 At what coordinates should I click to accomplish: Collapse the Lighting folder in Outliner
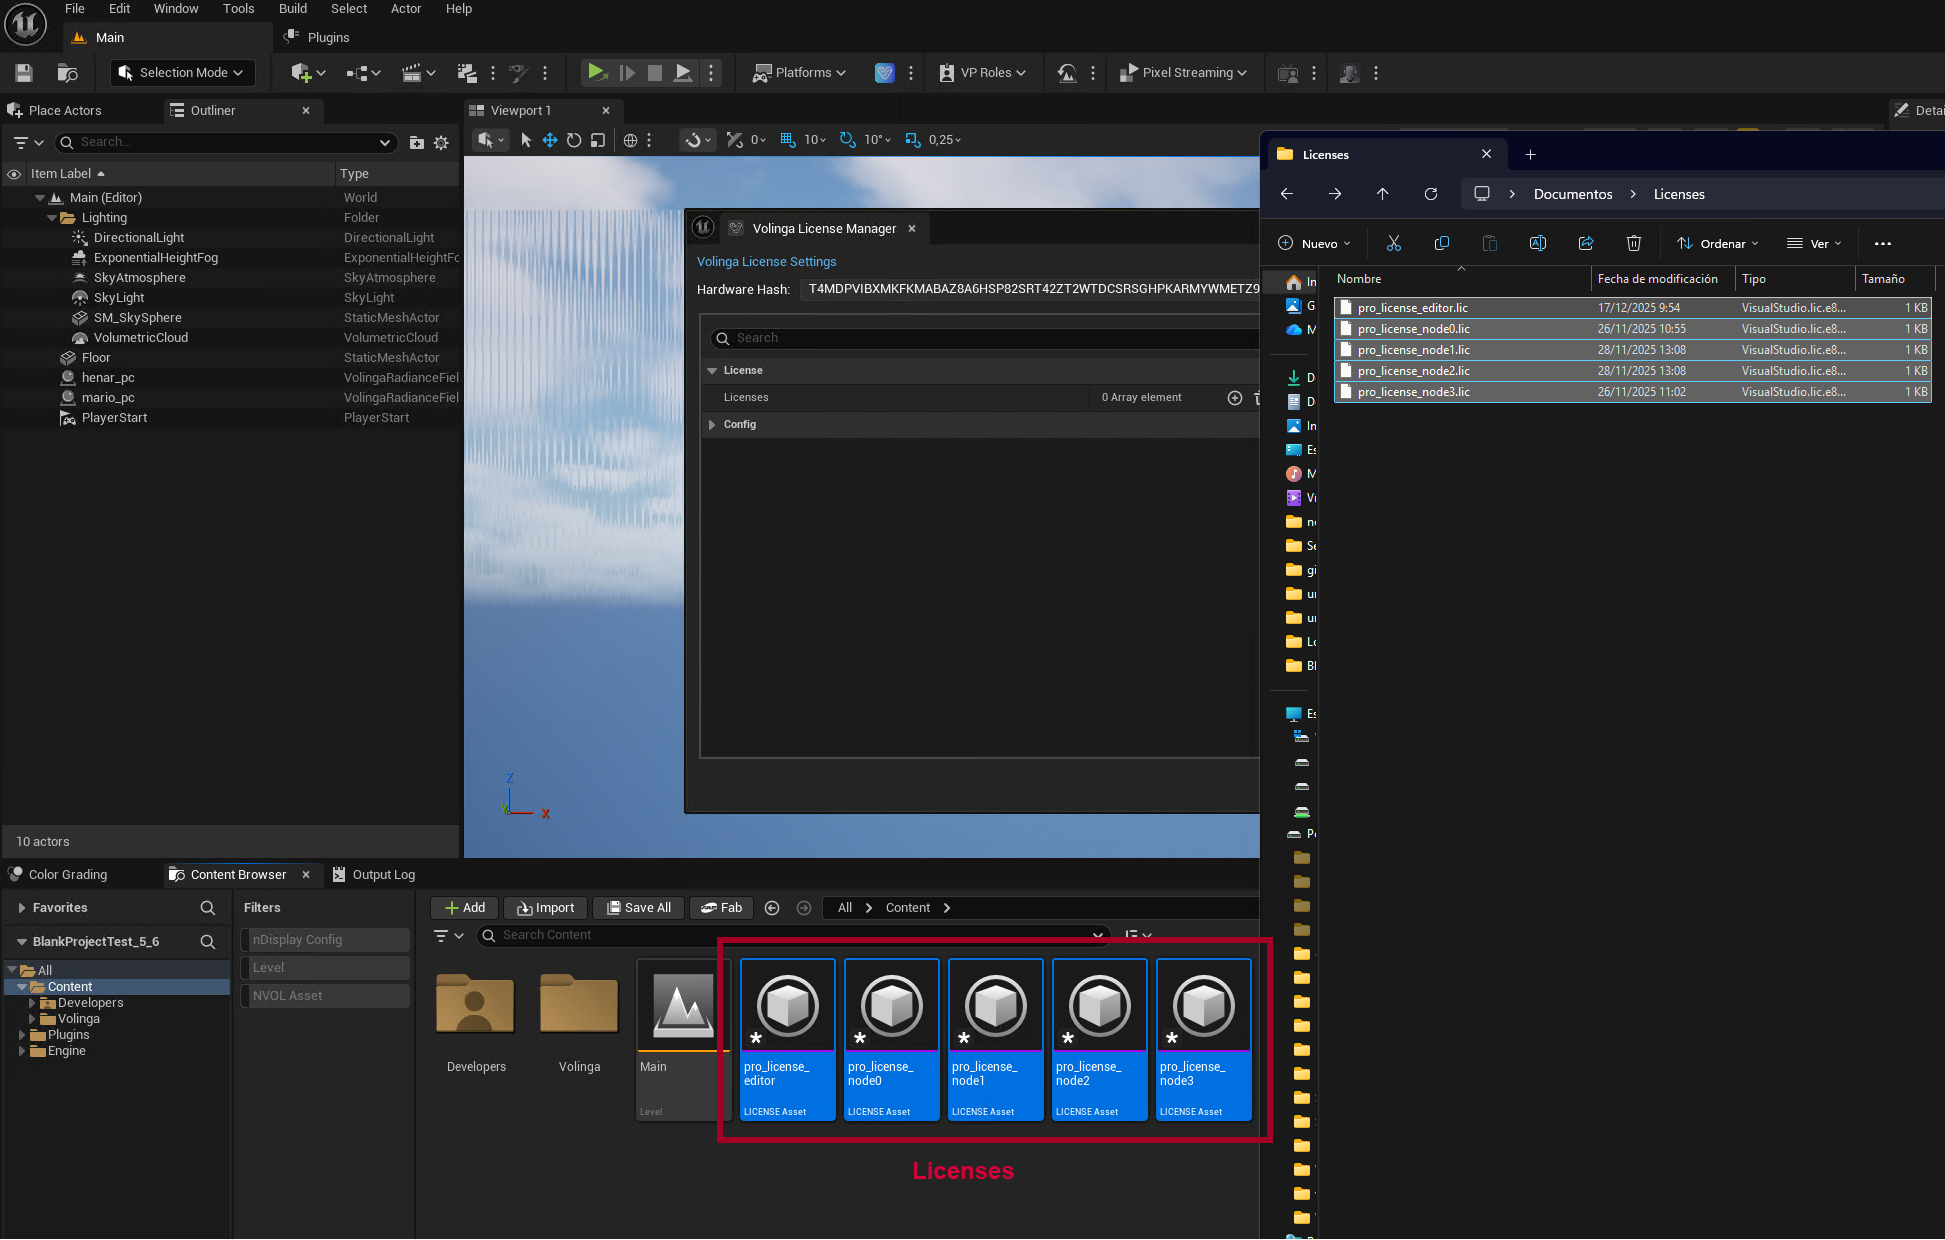tap(52, 218)
